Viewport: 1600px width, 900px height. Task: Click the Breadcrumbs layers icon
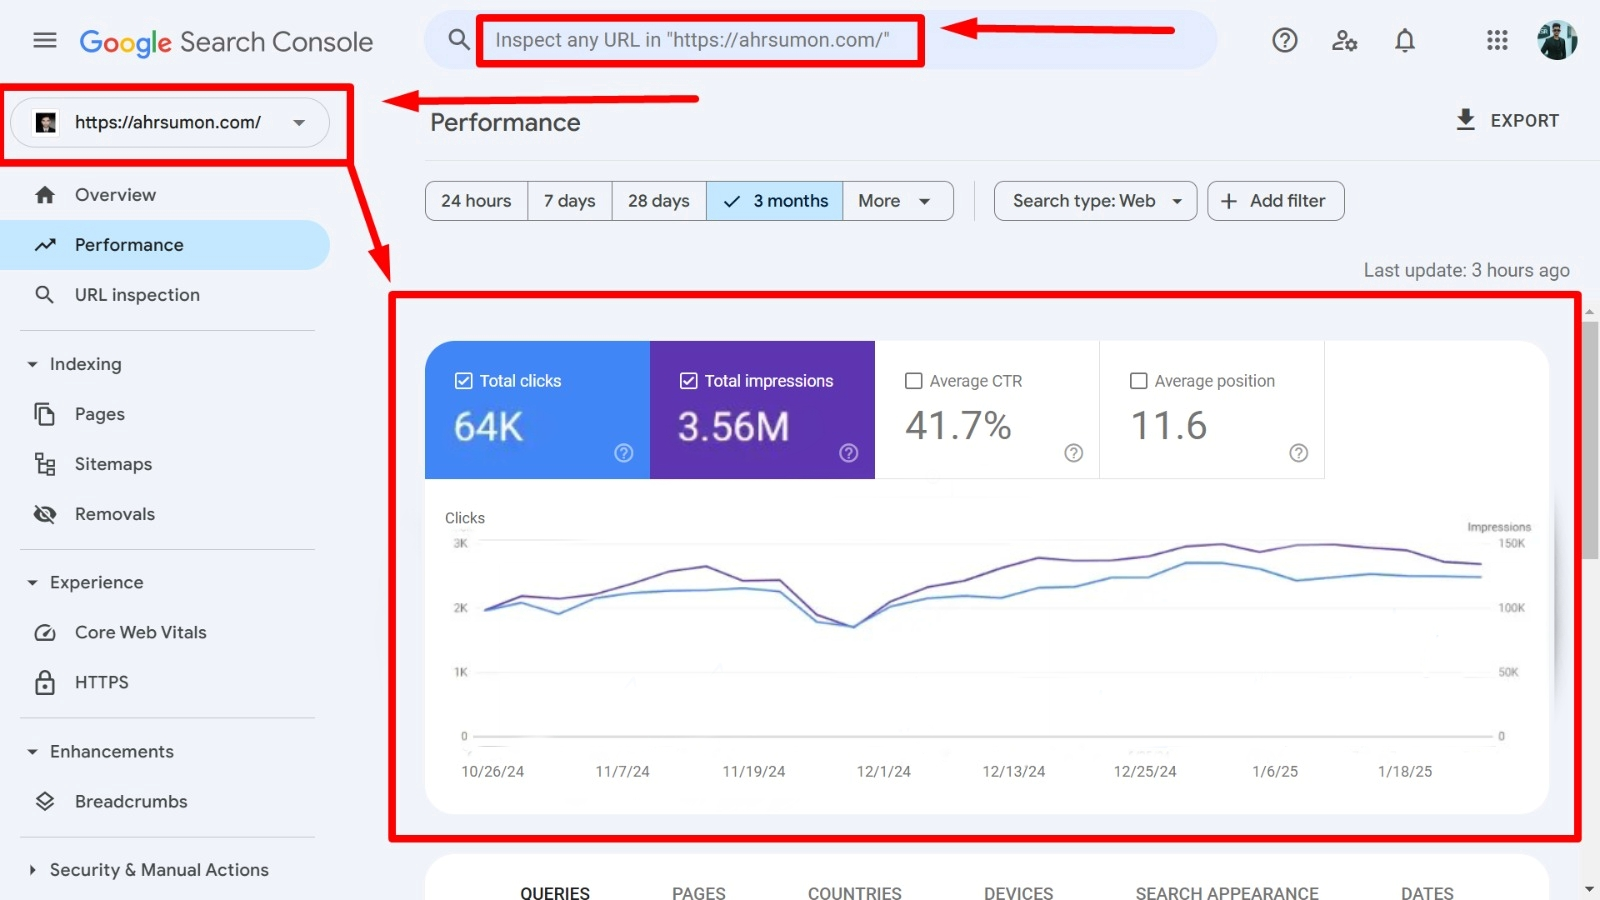[45, 802]
